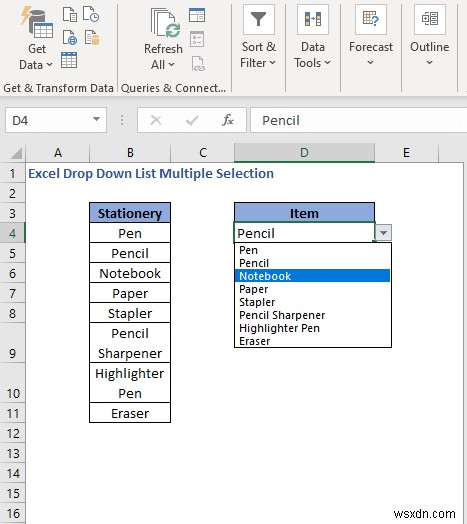This screenshot has width=467, height=524.
Task: Click the Refresh All icon
Action: (x=165, y=23)
